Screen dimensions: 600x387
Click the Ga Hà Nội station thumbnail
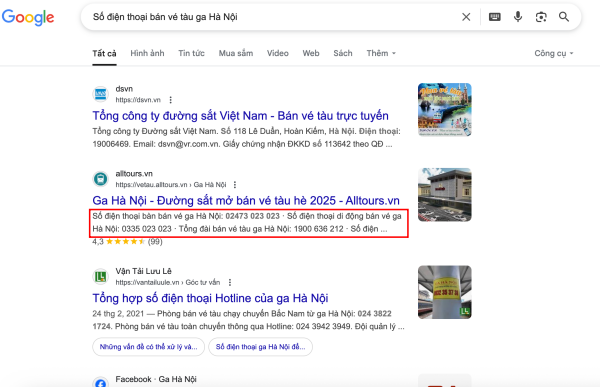445,194
